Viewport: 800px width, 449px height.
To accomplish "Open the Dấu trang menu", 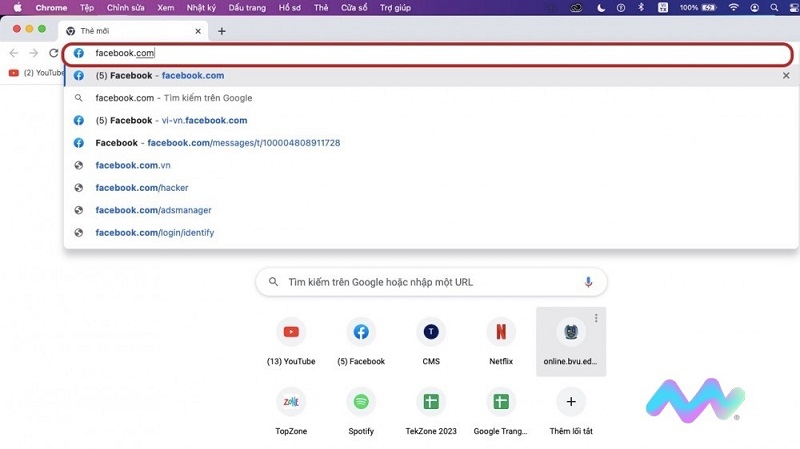I will click(x=247, y=7).
